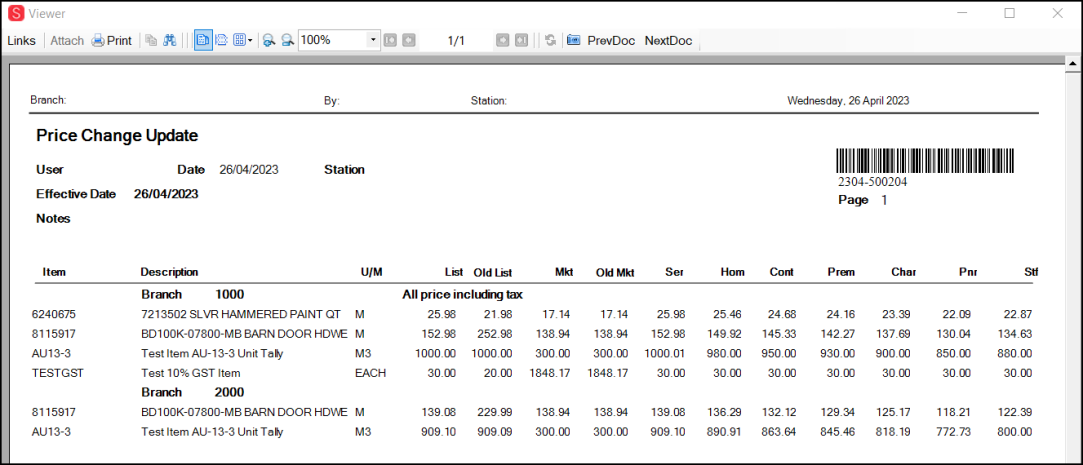The width and height of the screenshot is (1083, 465).
Task: Click the copy icon in toolbar
Action: 151,41
